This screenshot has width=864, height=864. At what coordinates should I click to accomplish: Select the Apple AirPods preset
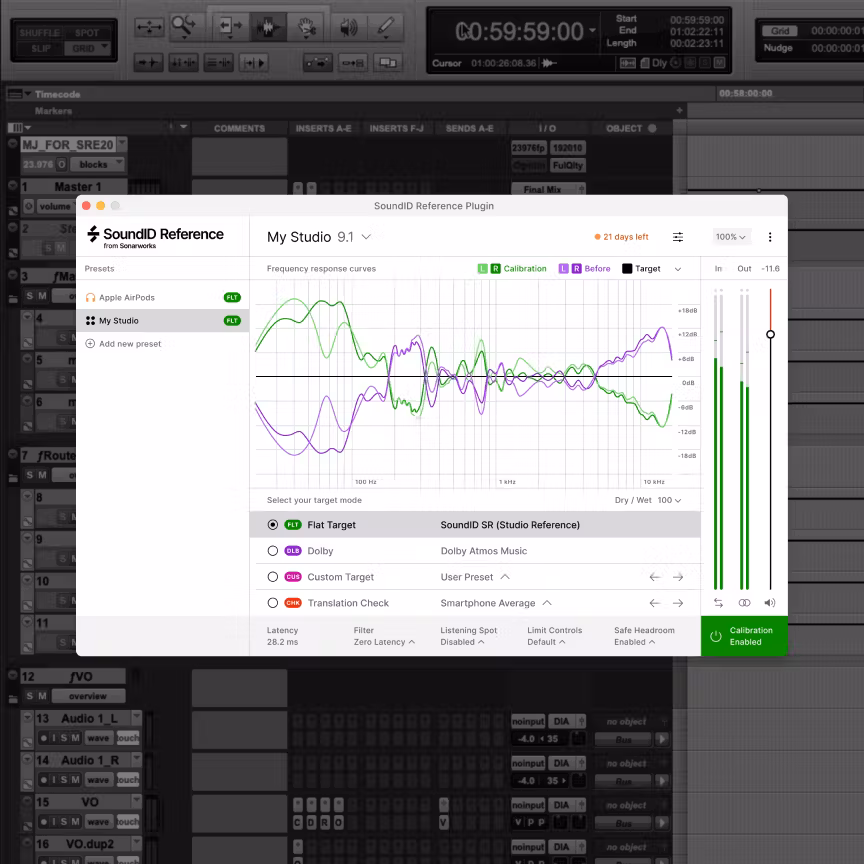[x=130, y=296]
